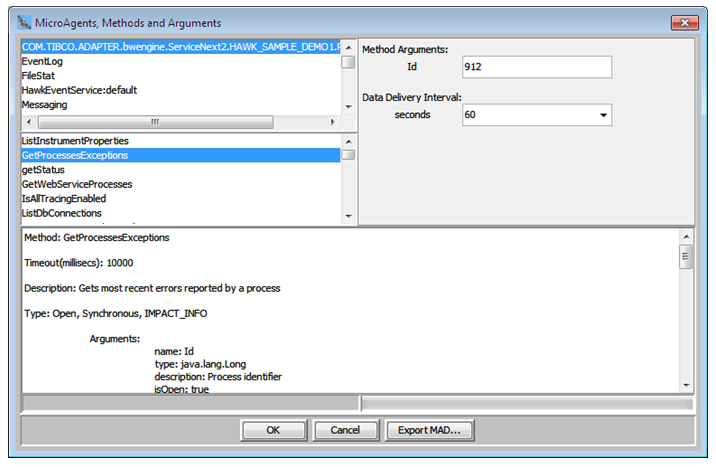Viewport: 716px width, 467px height.
Task: Click methods list scroll up arrow
Action: pyautogui.click(x=348, y=142)
